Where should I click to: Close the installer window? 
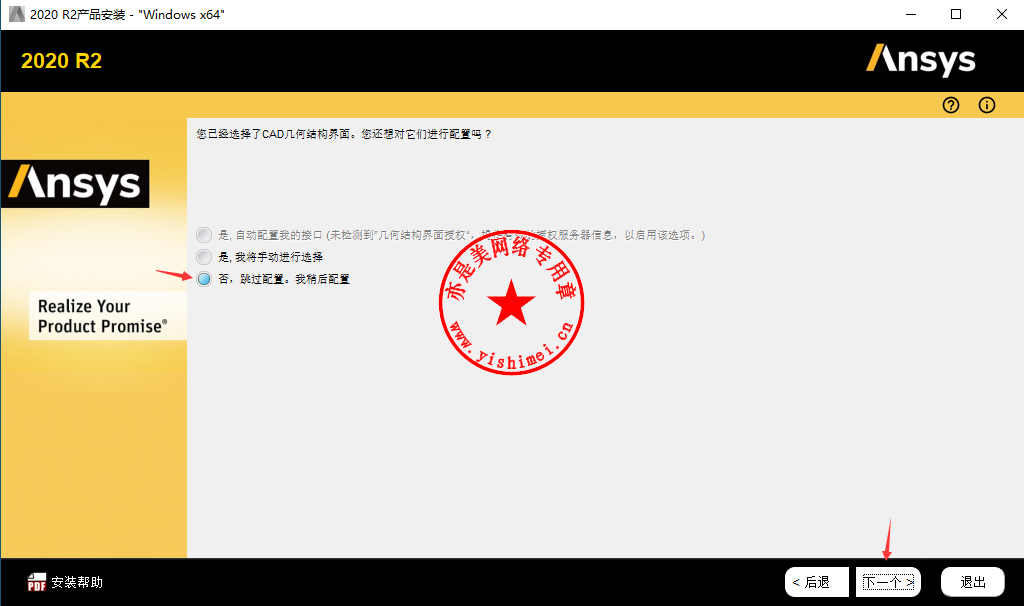click(x=1001, y=14)
